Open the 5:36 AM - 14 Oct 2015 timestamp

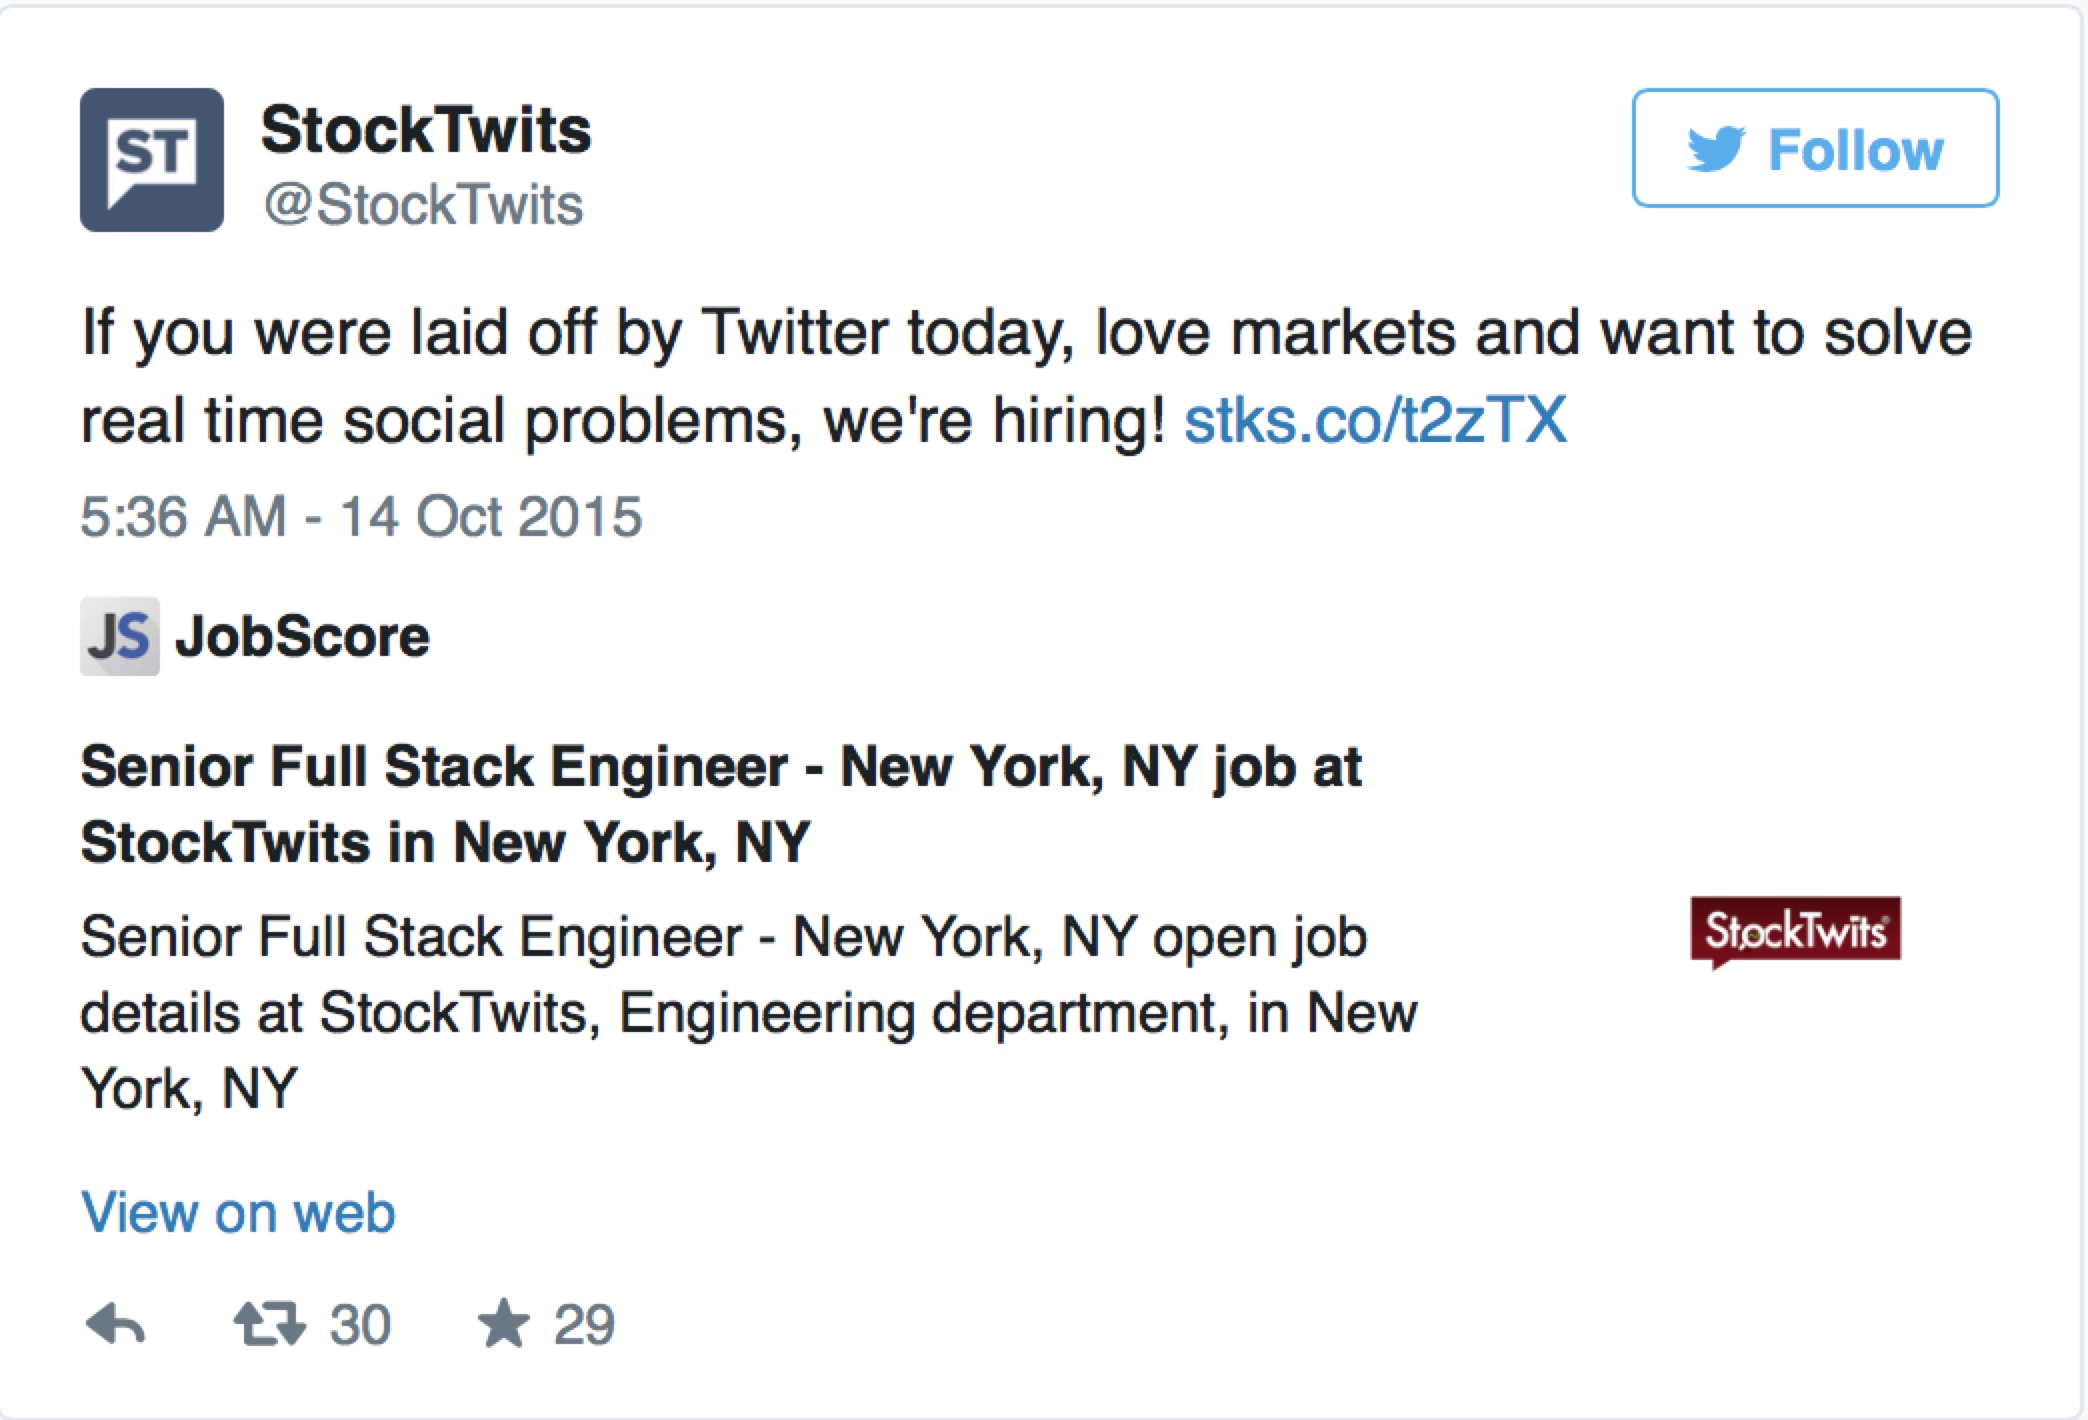[x=361, y=517]
